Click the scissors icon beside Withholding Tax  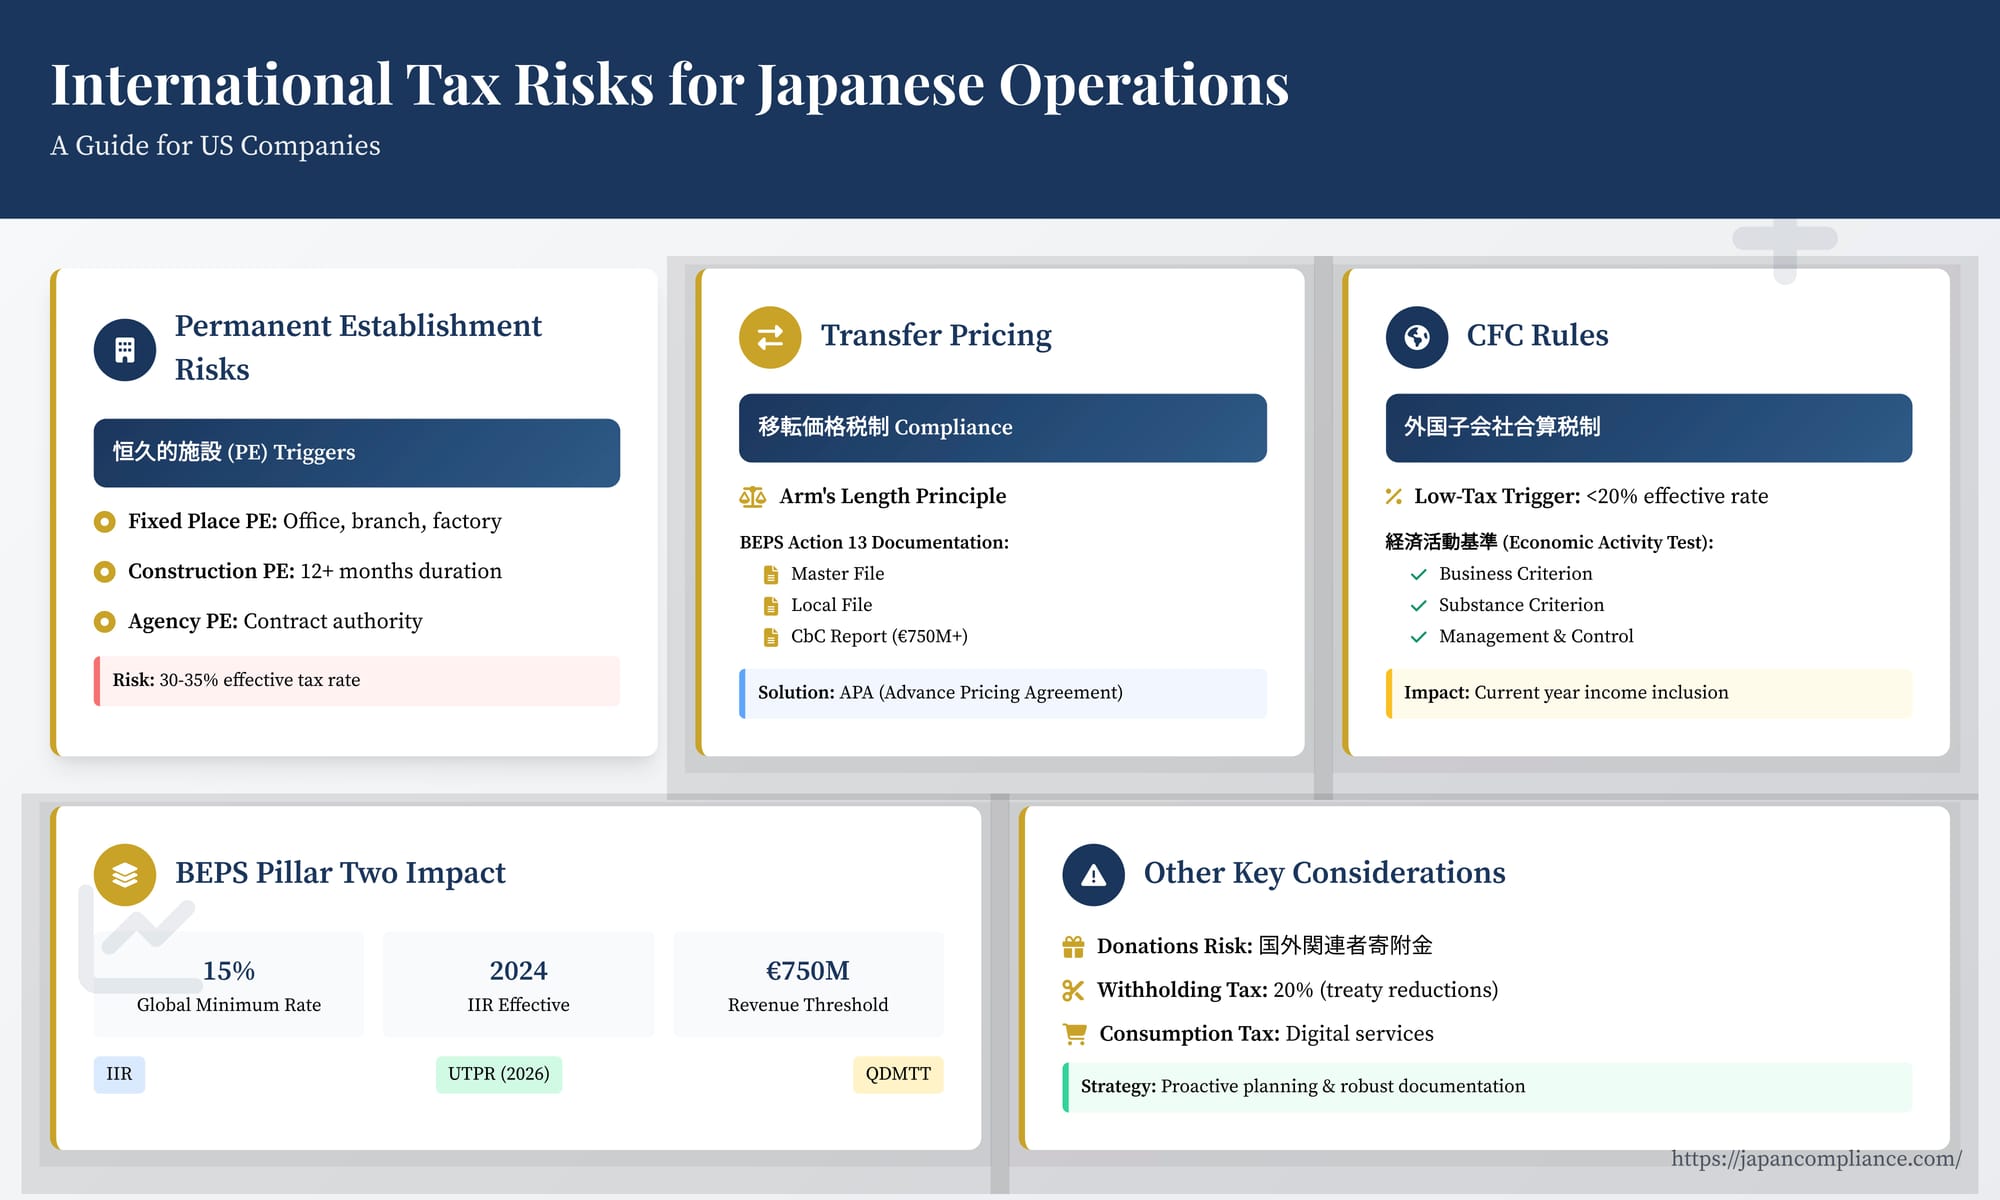pos(1073,990)
